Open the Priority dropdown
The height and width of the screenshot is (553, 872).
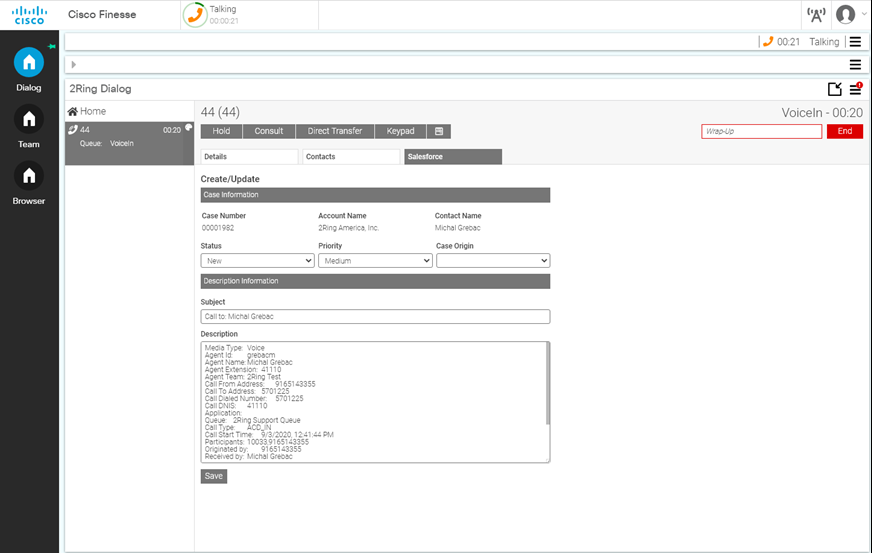(x=375, y=261)
